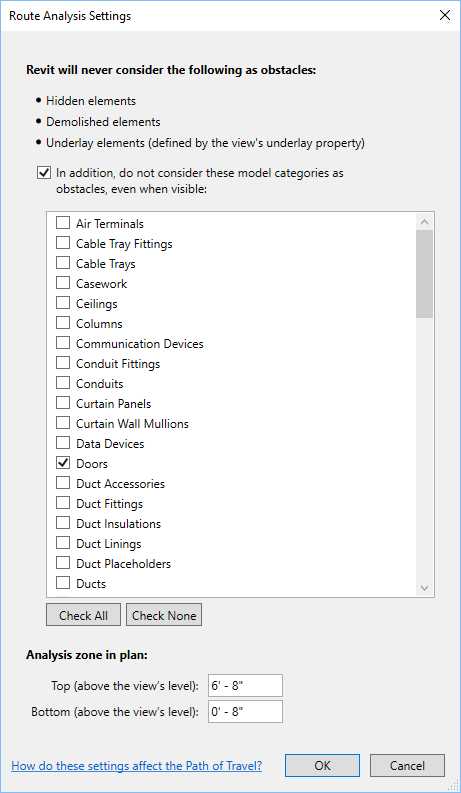Click the Check None button
The image size is (461, 793).
click(x=164, y=615)
